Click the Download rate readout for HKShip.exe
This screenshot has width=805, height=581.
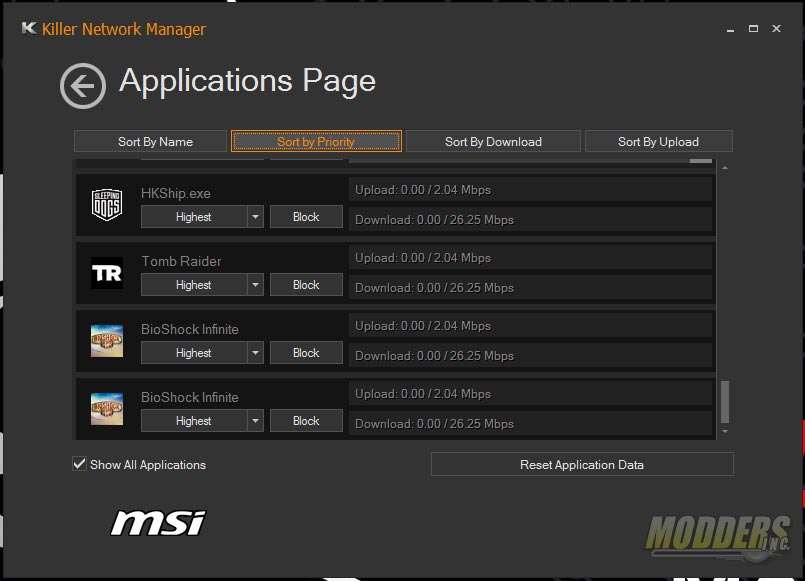530,220
